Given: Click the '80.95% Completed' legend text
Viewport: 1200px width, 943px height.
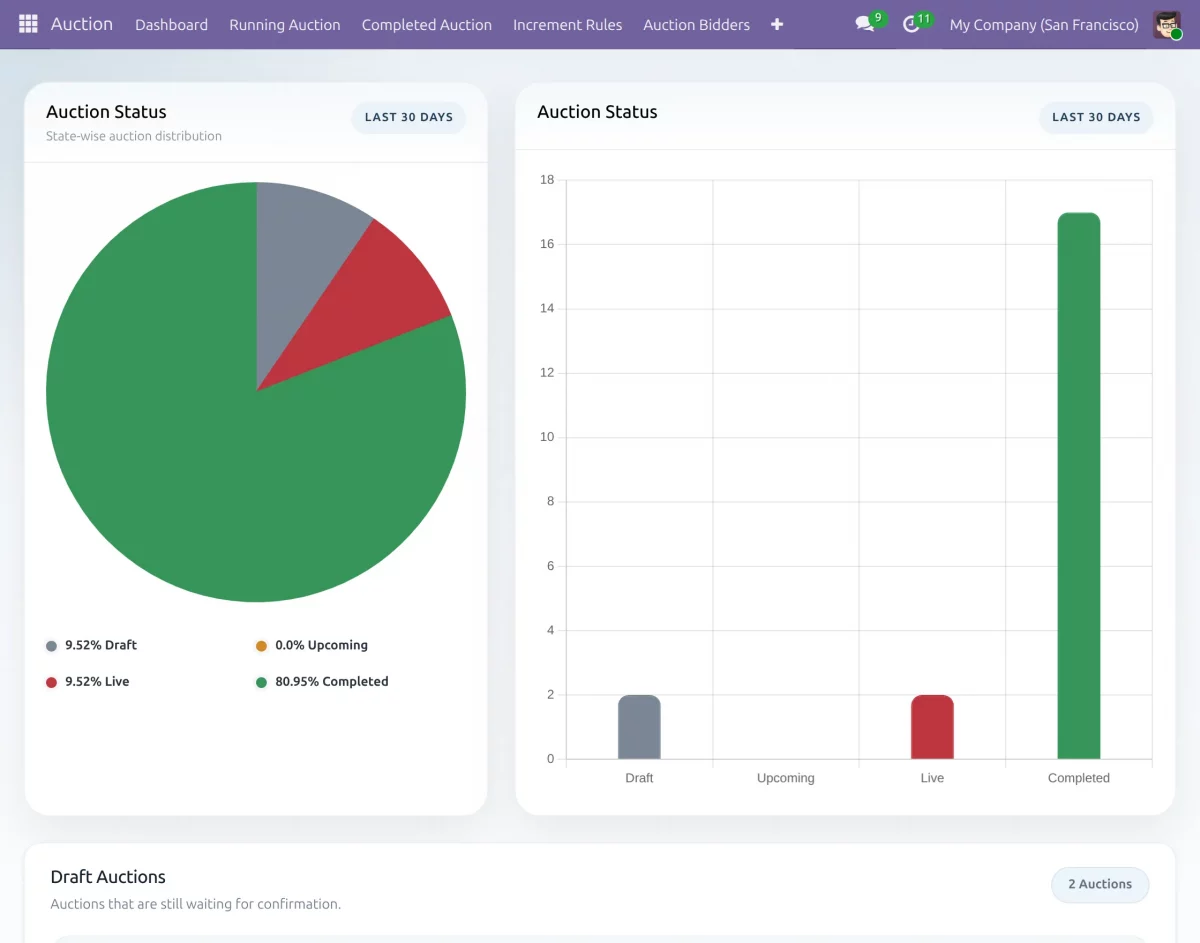Looking at the screenshot, I should coord(332,681).
